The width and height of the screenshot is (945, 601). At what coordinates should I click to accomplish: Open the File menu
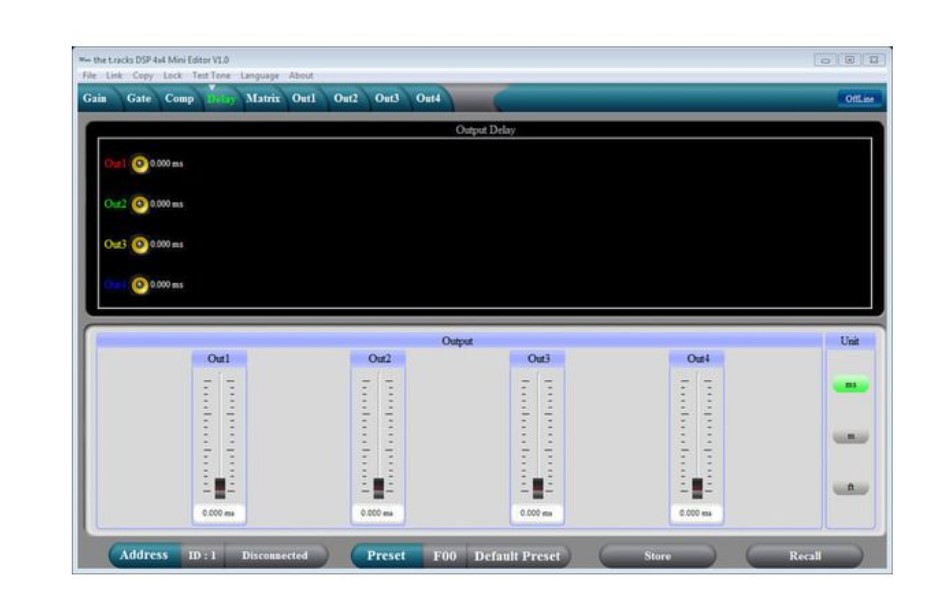(x=89, y=75)
